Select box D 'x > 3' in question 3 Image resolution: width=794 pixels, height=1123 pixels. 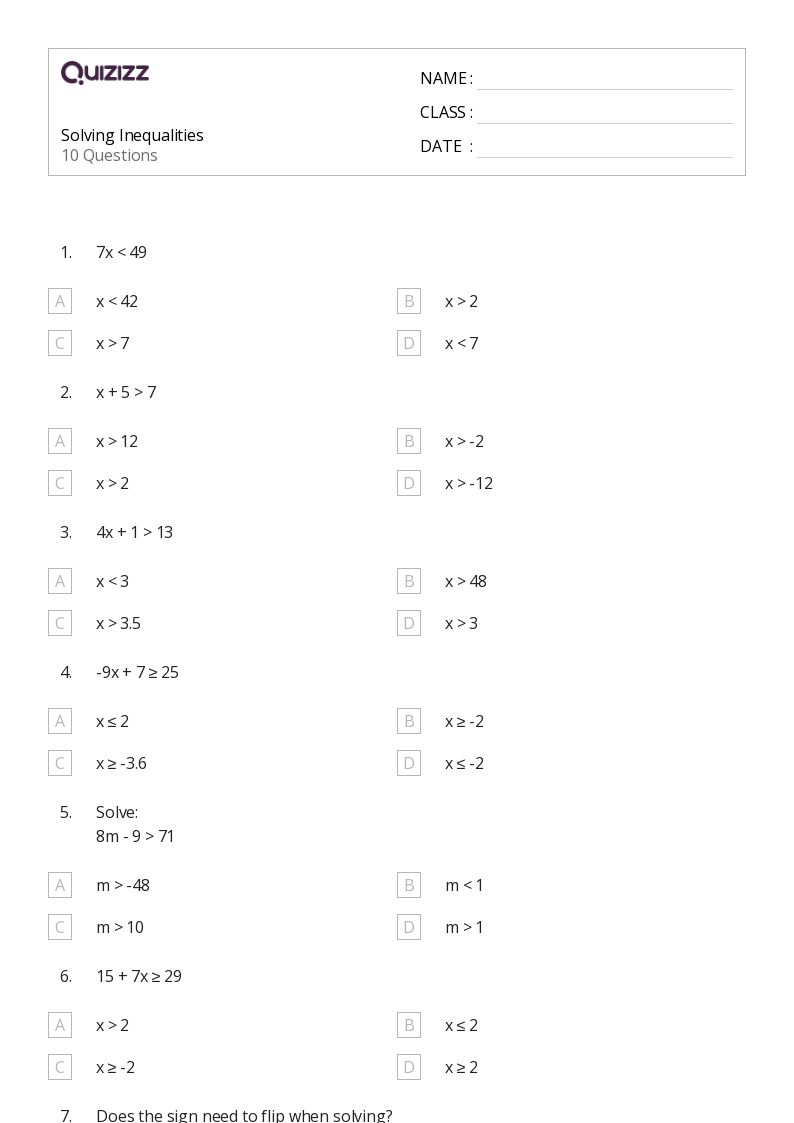point(409,623)
